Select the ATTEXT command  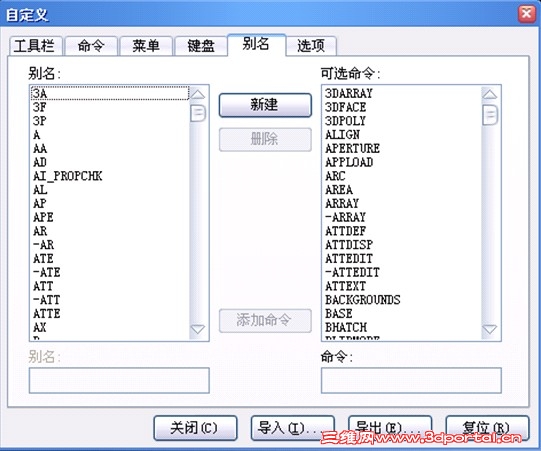(402, 286)
